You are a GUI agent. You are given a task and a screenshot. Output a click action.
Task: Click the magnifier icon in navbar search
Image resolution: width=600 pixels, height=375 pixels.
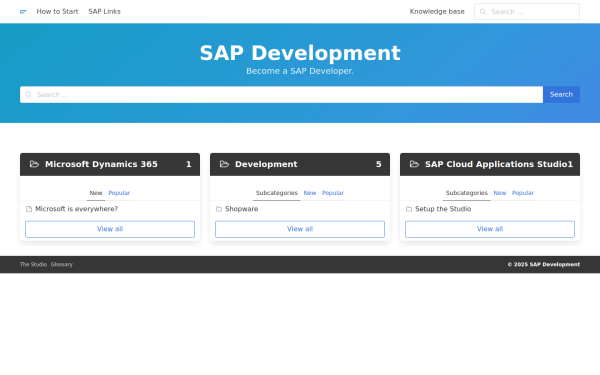[x=483, y=12]
